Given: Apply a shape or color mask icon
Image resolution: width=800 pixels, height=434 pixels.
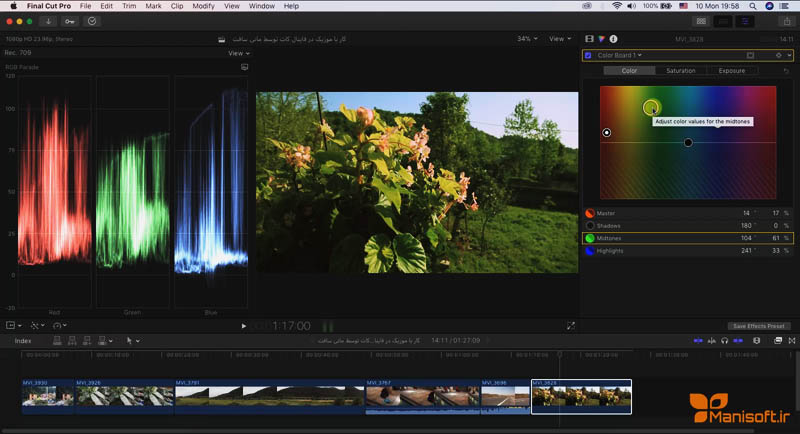Looking at the screenshot, I should pos(750,55).
